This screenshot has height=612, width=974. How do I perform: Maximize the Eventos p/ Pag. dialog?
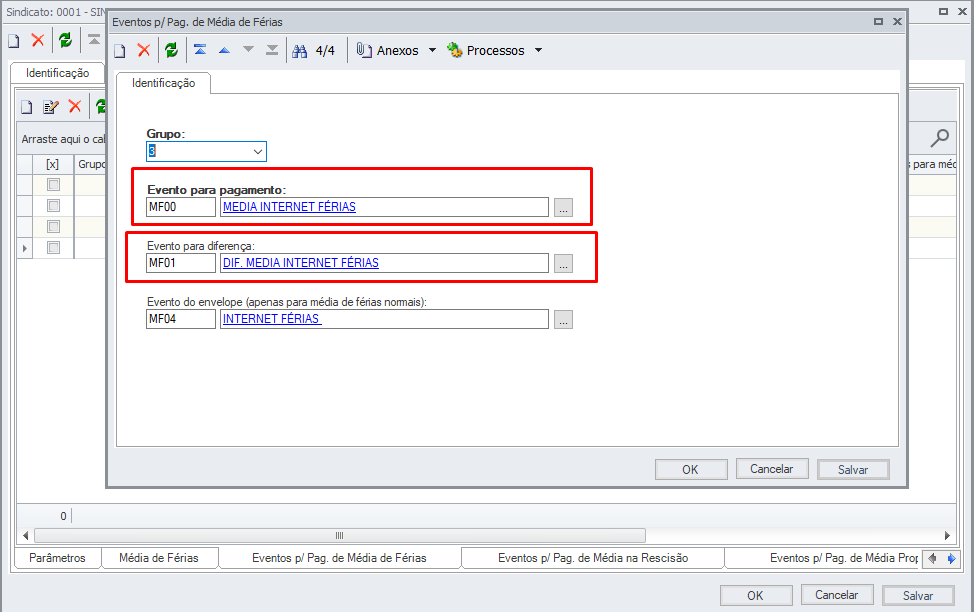point(878,22)
